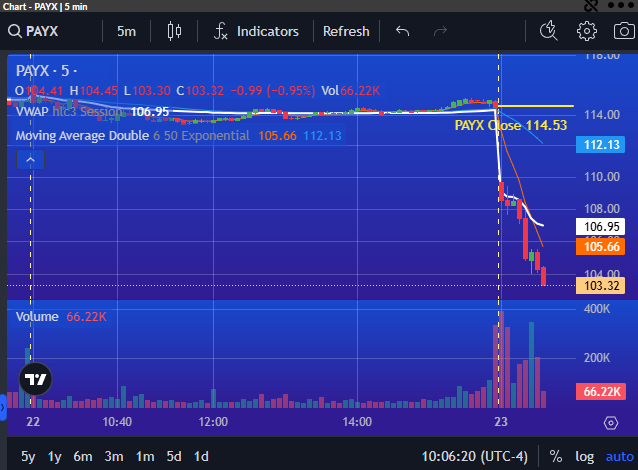The image size is (638, 470).
Task: Undo the last chart action
Action: click(x=402, y=31)
